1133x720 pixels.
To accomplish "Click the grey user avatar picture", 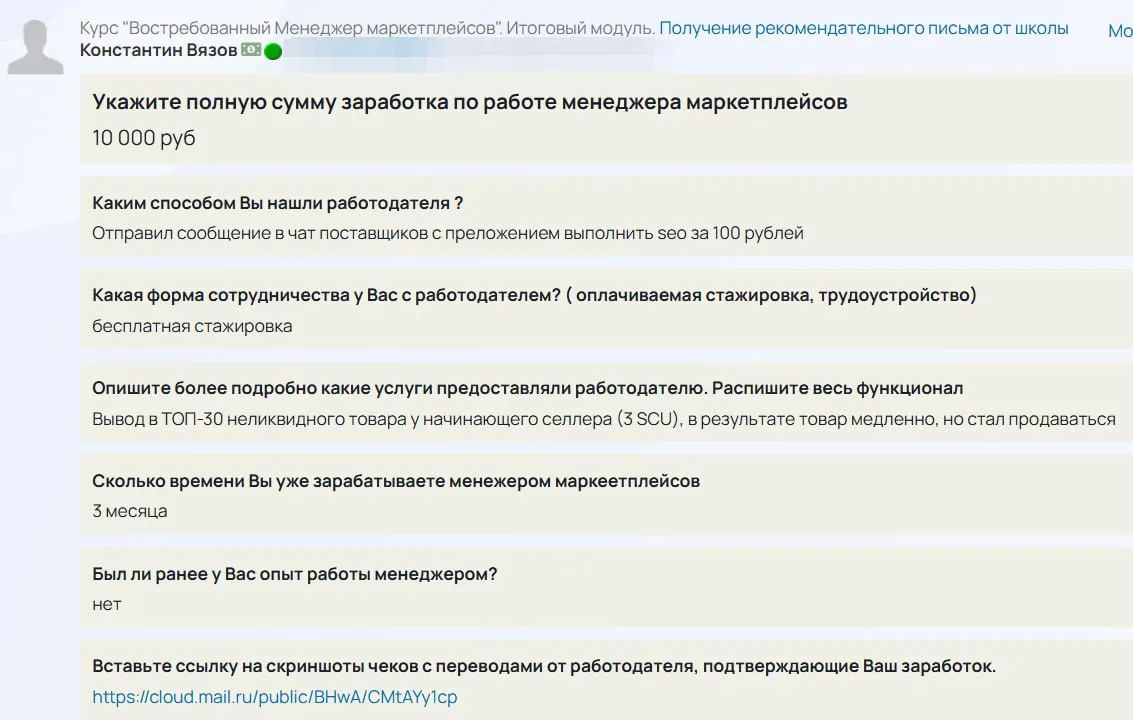I will [x=35, y=47].
